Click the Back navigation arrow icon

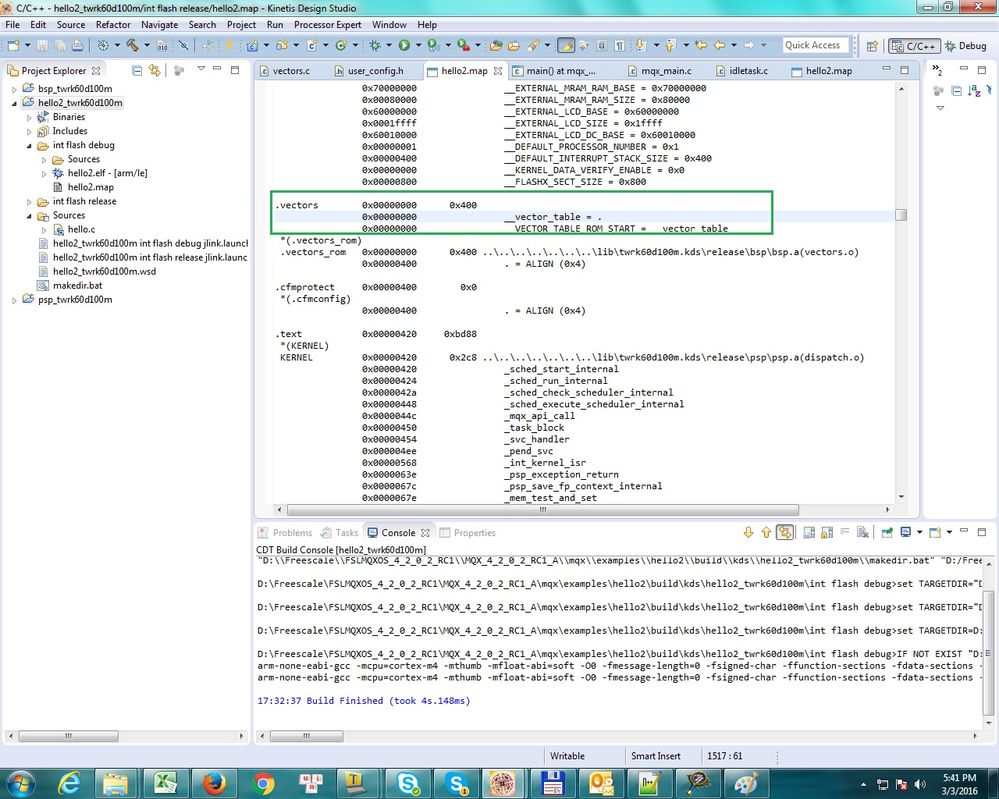click(x=719, y=45)
